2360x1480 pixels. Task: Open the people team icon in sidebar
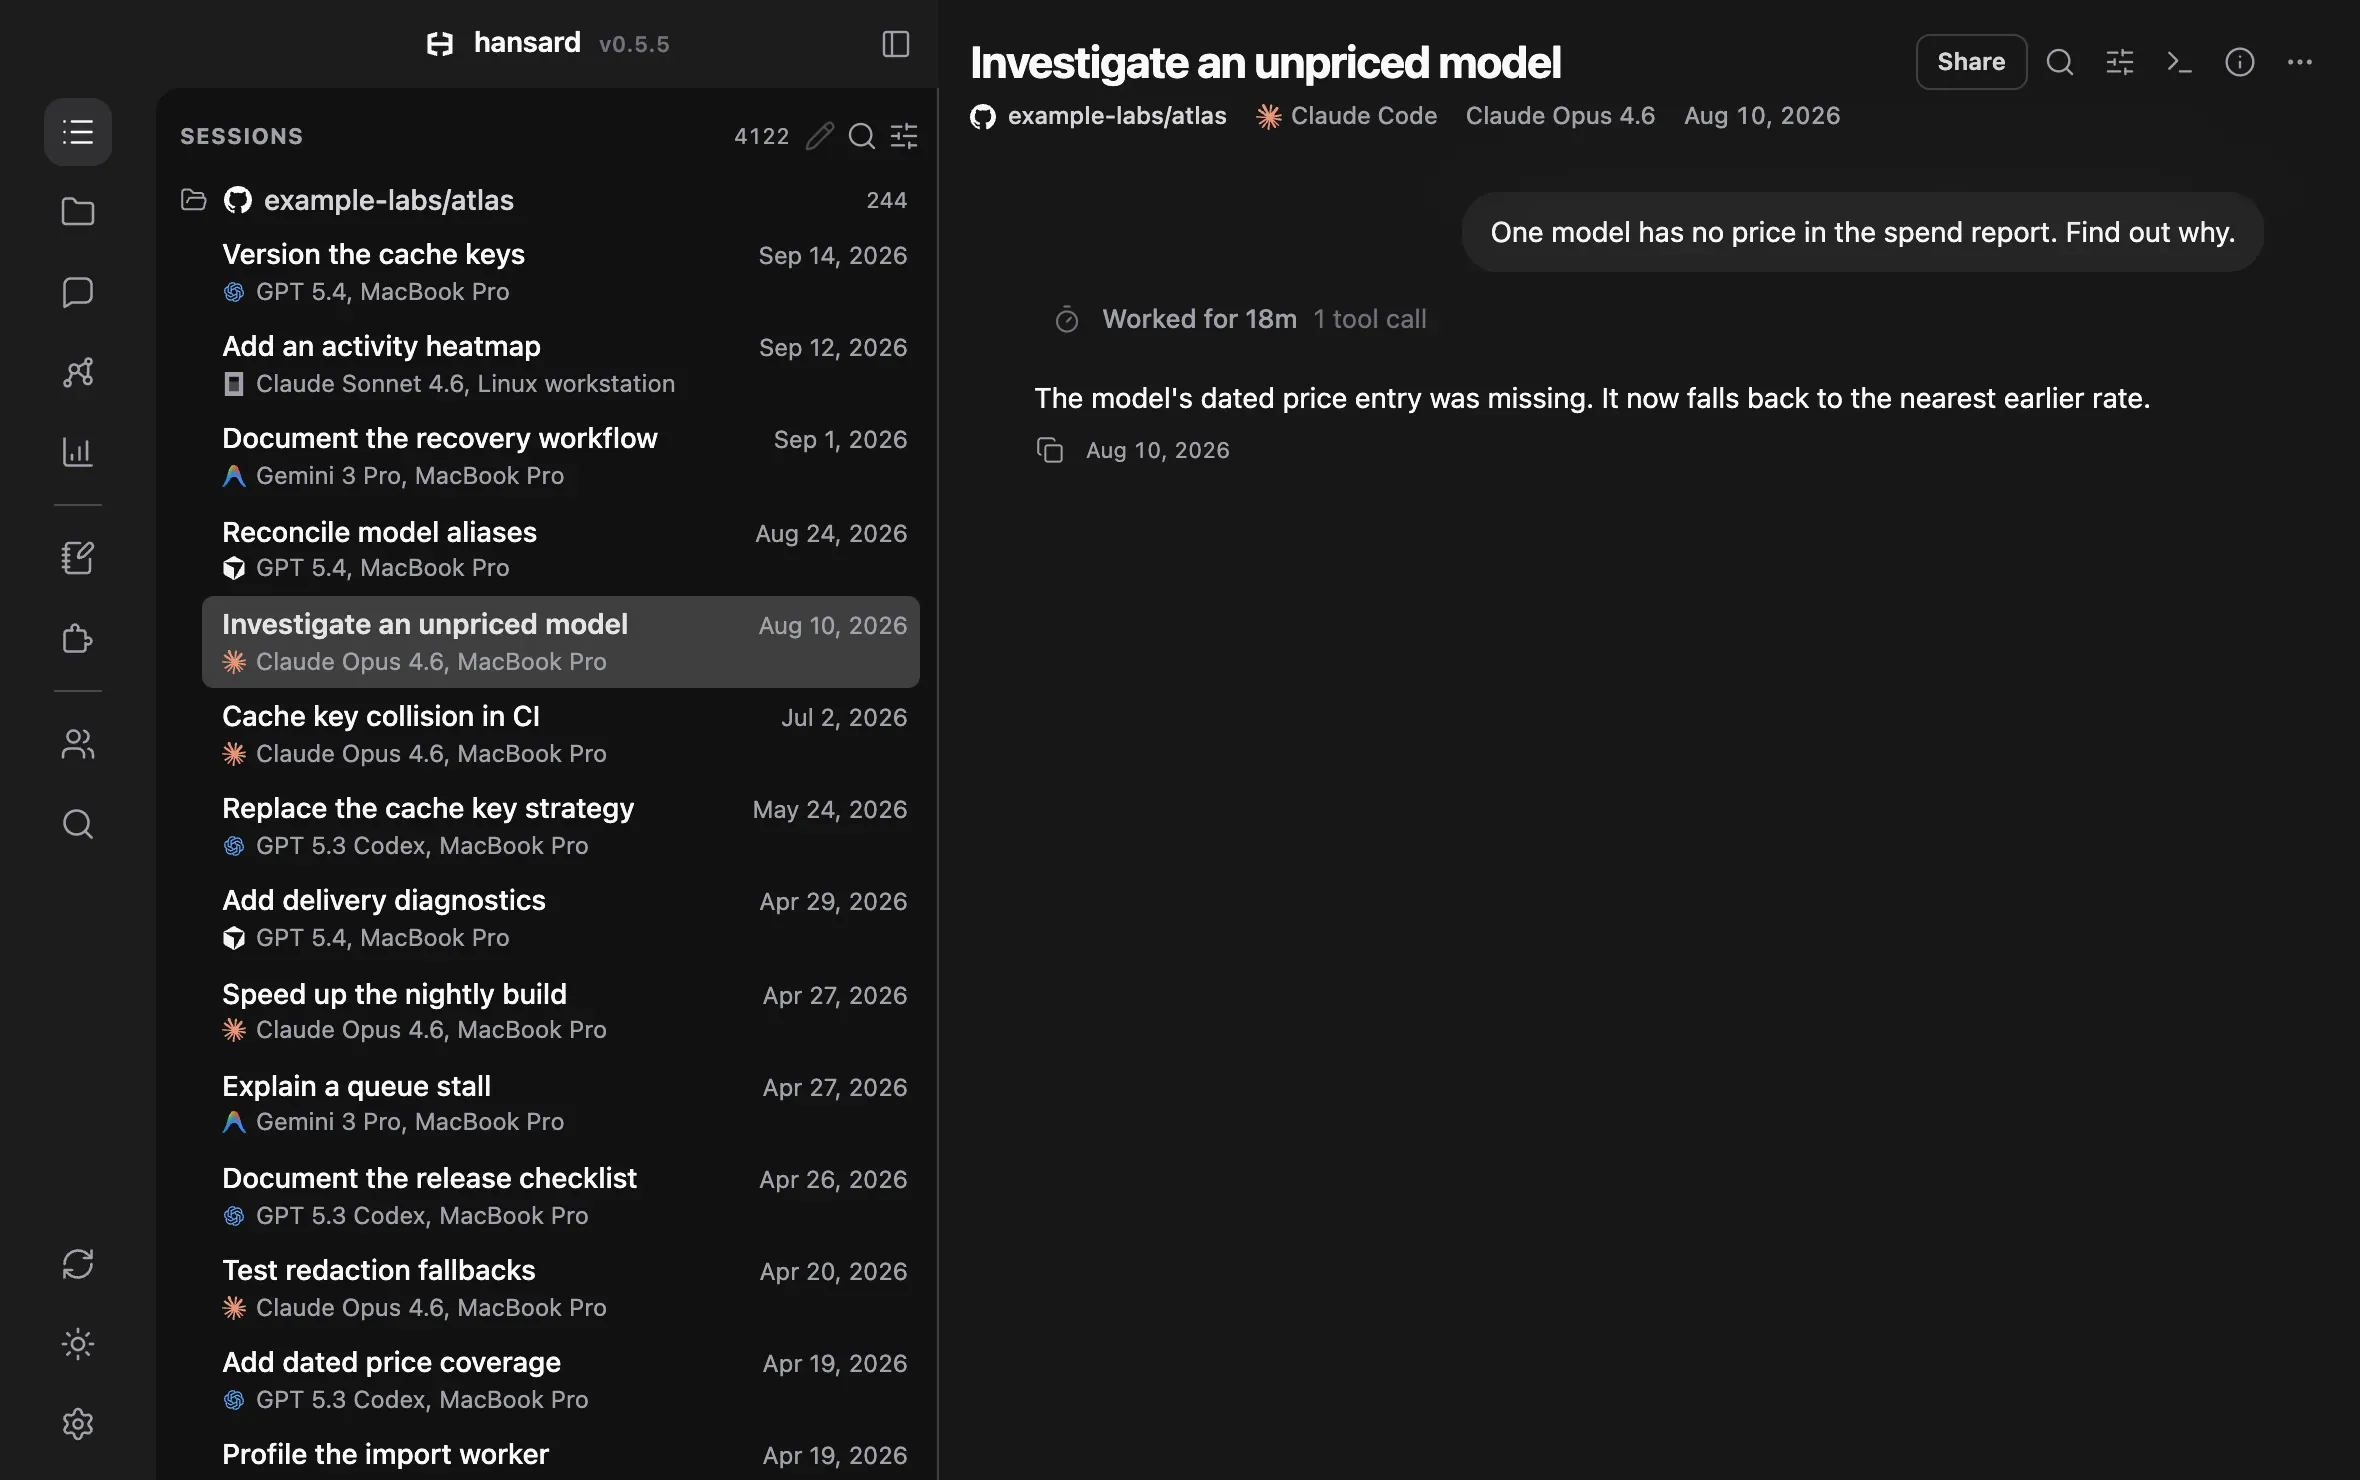point(78,744)
